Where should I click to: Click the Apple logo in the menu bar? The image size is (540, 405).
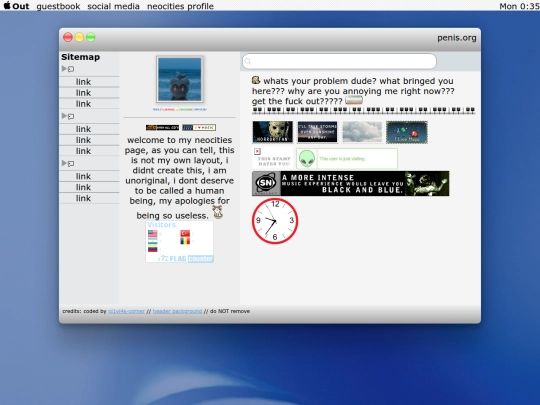[x=7, y=6]
